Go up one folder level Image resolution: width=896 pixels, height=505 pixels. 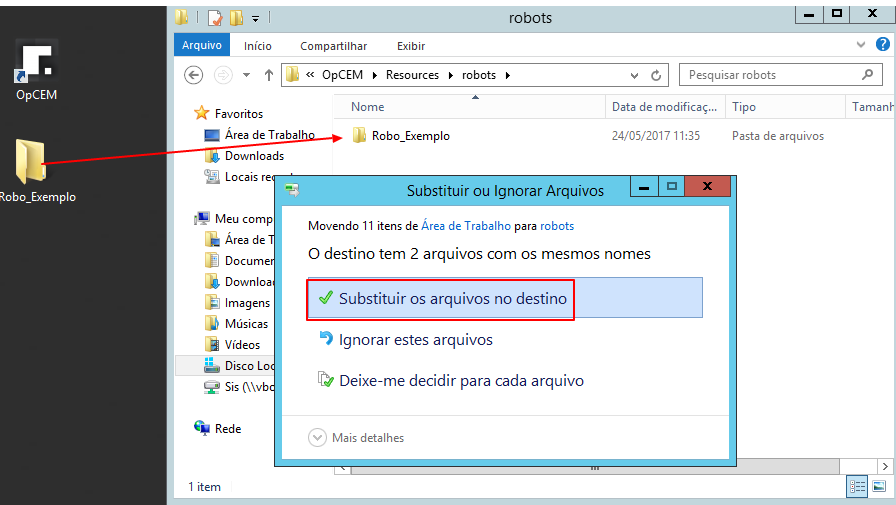[268, 75]
